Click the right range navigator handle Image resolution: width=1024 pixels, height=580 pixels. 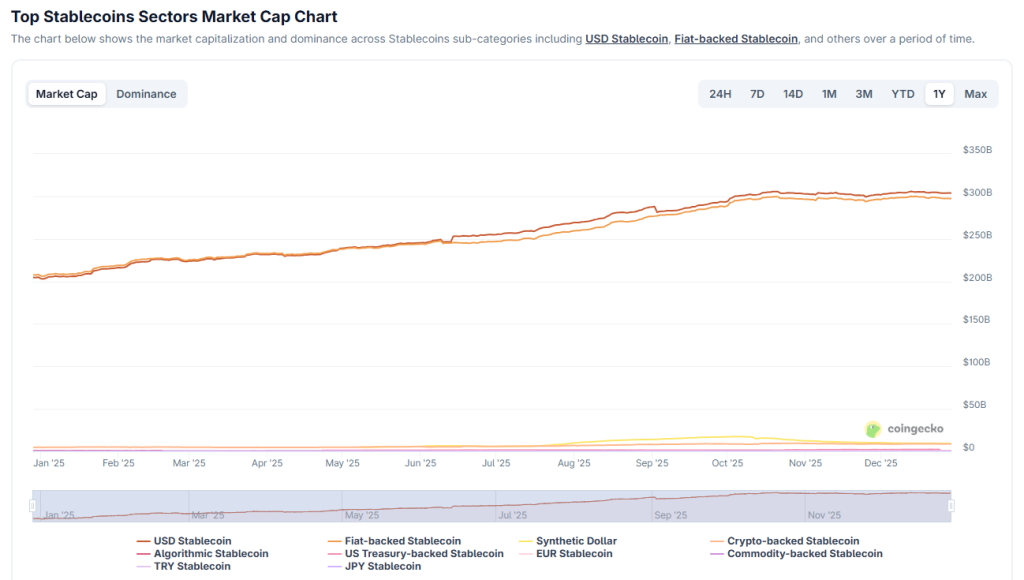pos(951,506)
